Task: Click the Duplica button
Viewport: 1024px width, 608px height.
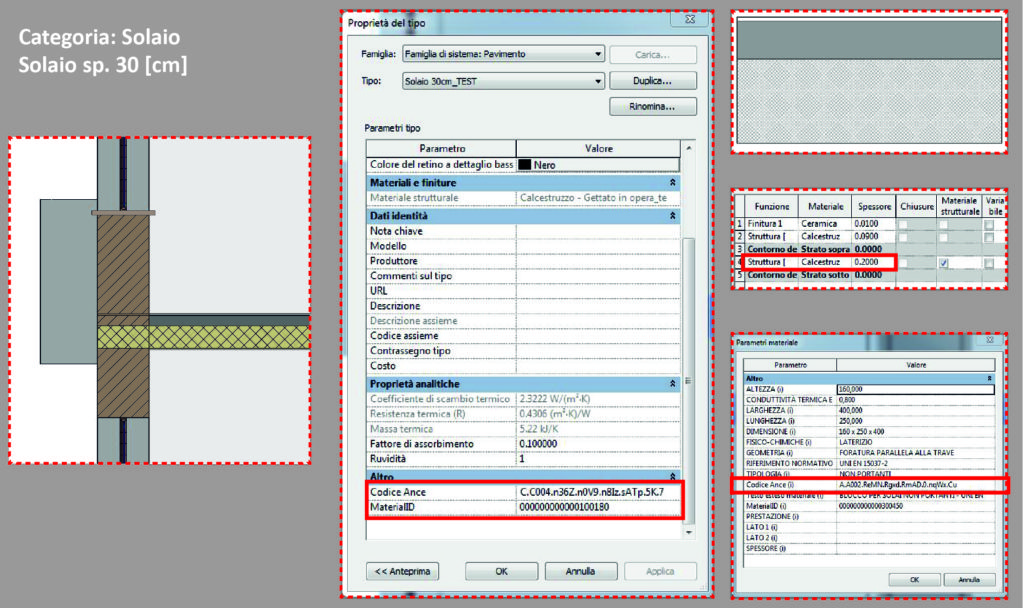Action: 652,80
